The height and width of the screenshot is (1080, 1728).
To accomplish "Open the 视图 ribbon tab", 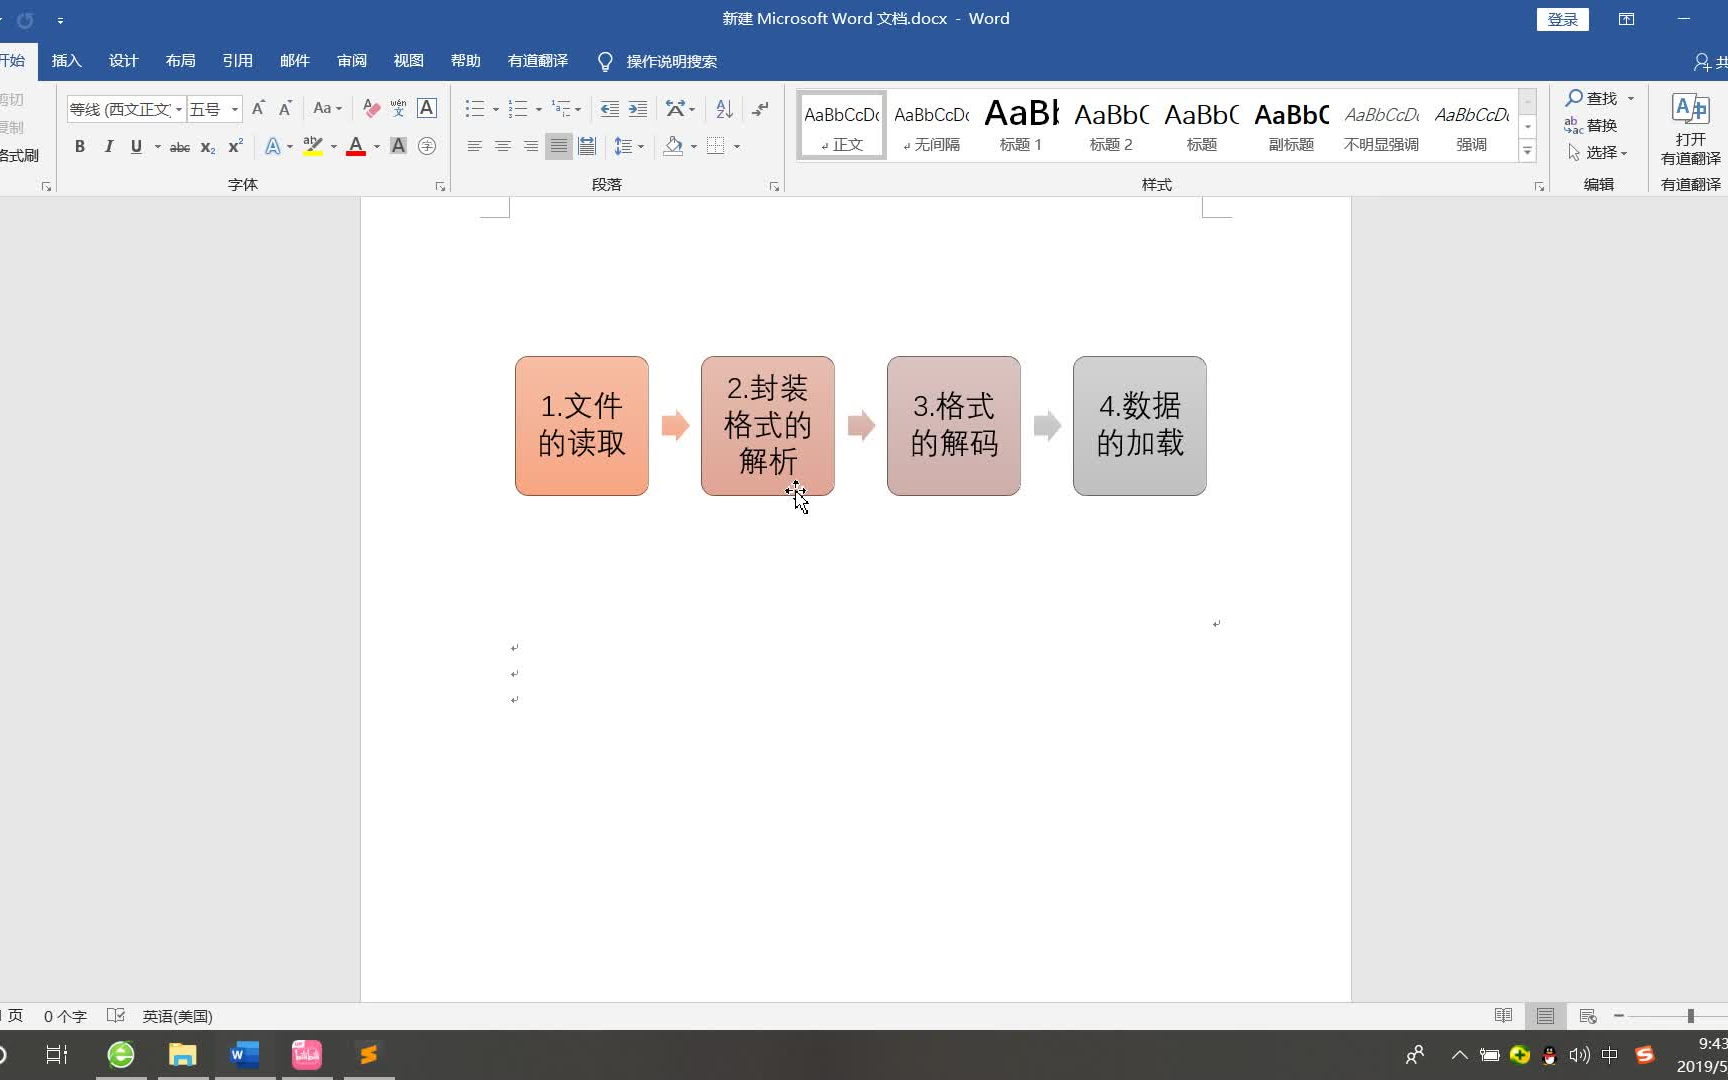I will 408,60.
